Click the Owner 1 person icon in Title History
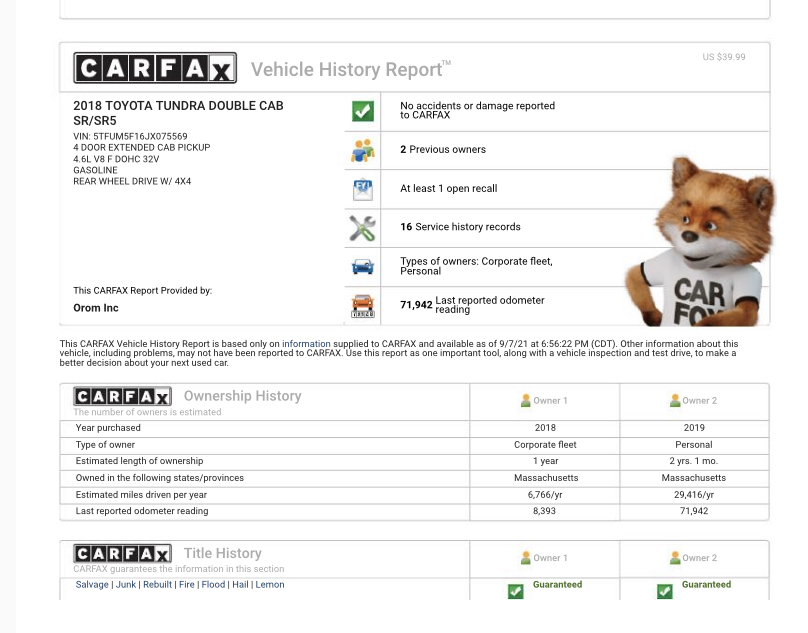The image size is (808, 633). (525, 558)
